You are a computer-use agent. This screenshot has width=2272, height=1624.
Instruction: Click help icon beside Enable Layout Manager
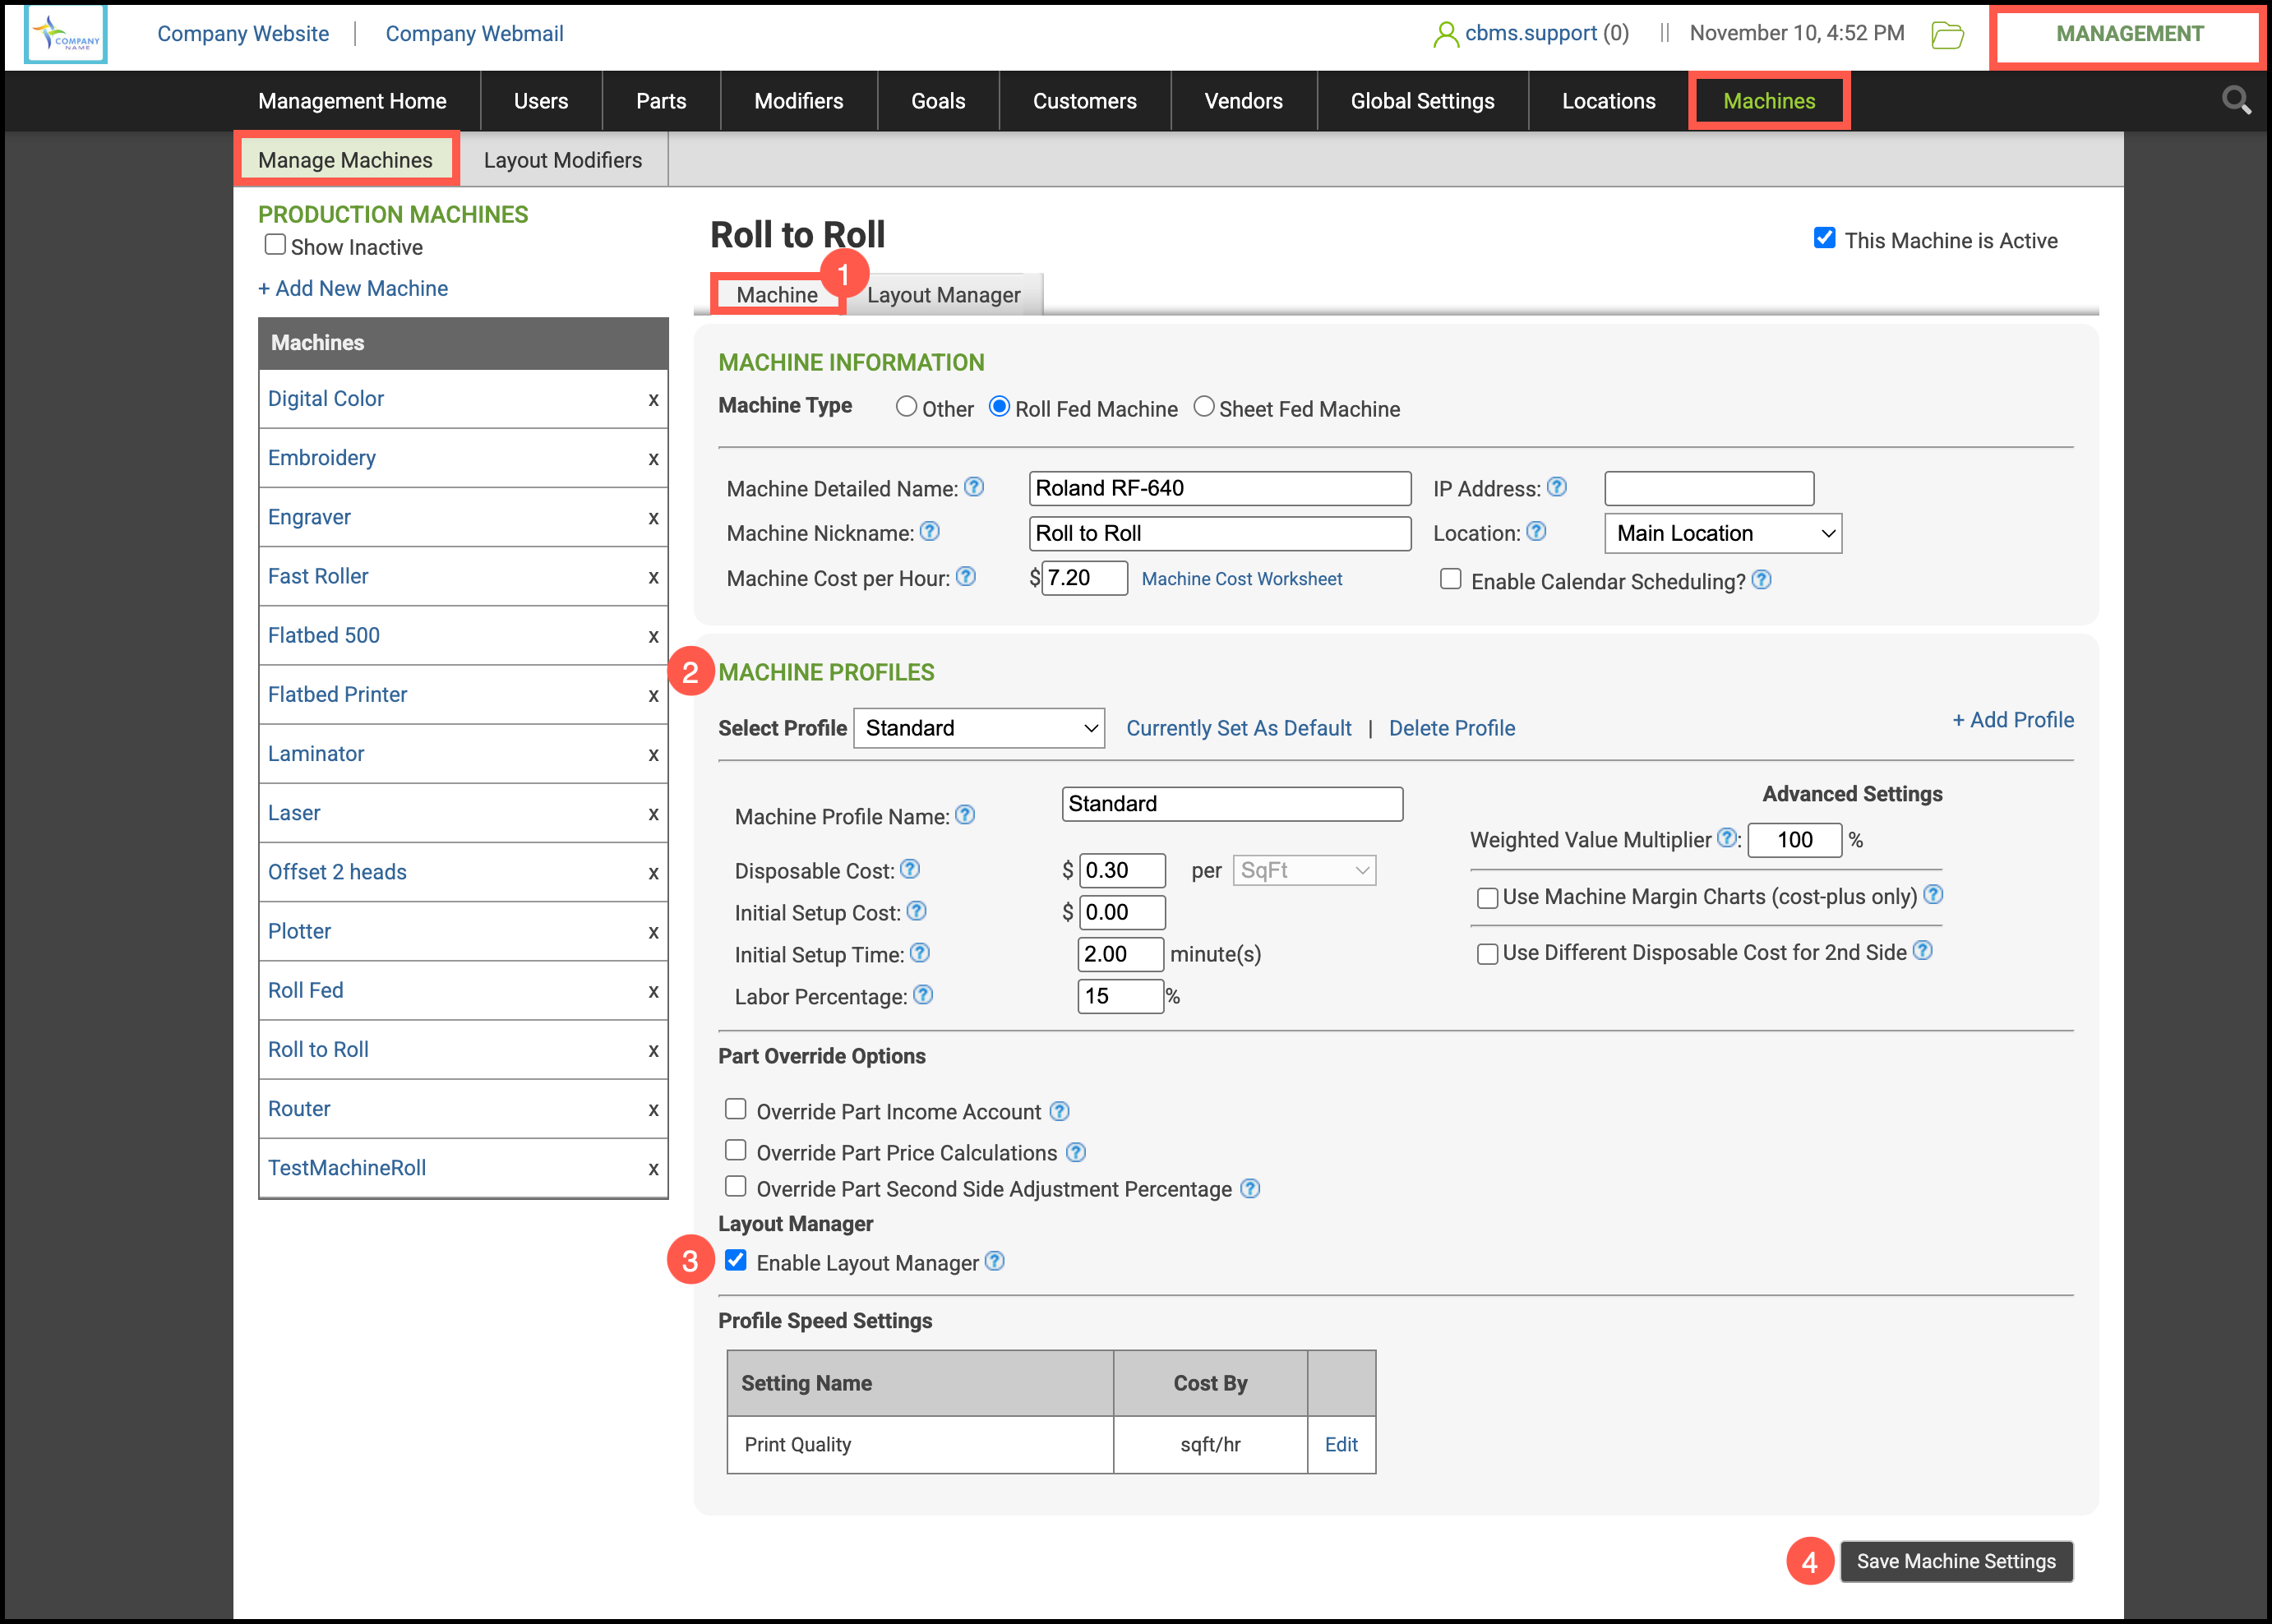pos(994,1261)
